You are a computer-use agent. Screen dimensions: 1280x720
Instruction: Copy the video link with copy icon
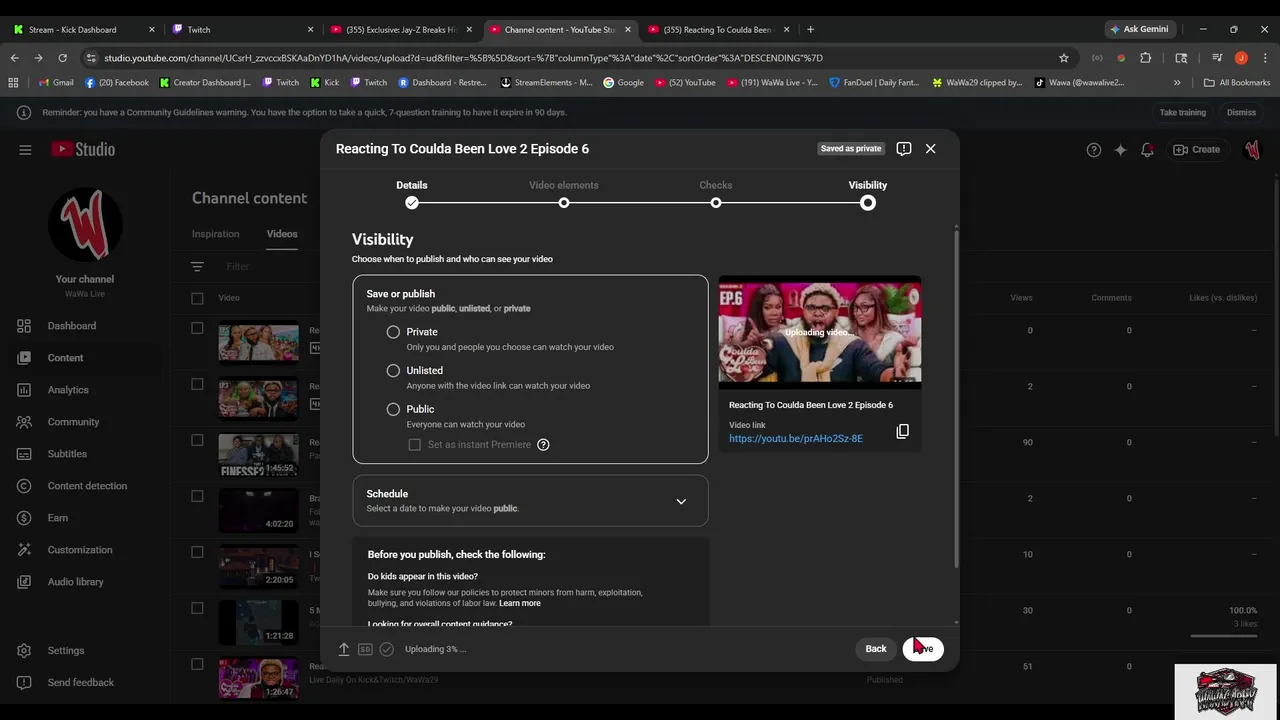[x=902, y=431]
